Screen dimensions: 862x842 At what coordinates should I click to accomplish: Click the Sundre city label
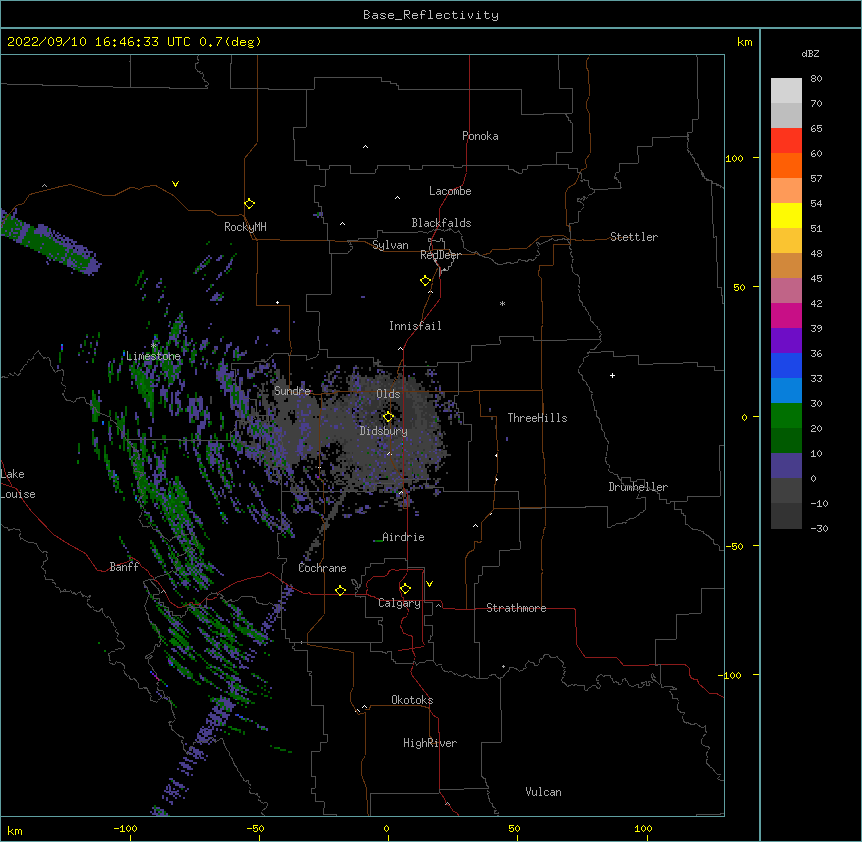(x=292, y=391)
